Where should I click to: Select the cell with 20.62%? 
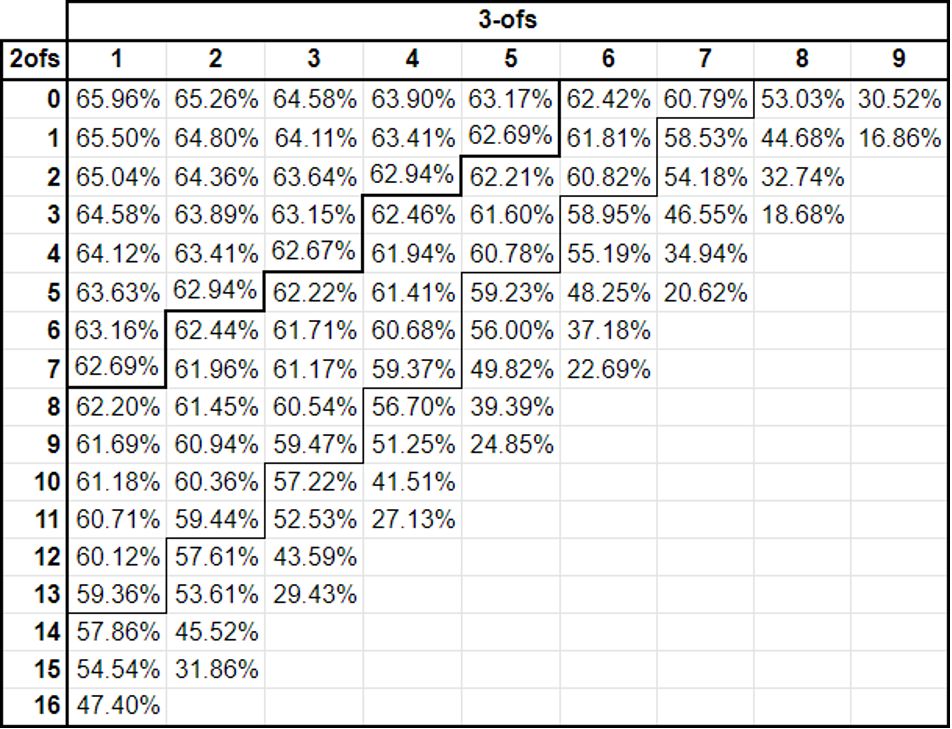pyautogui.click(x=705, y=293)
